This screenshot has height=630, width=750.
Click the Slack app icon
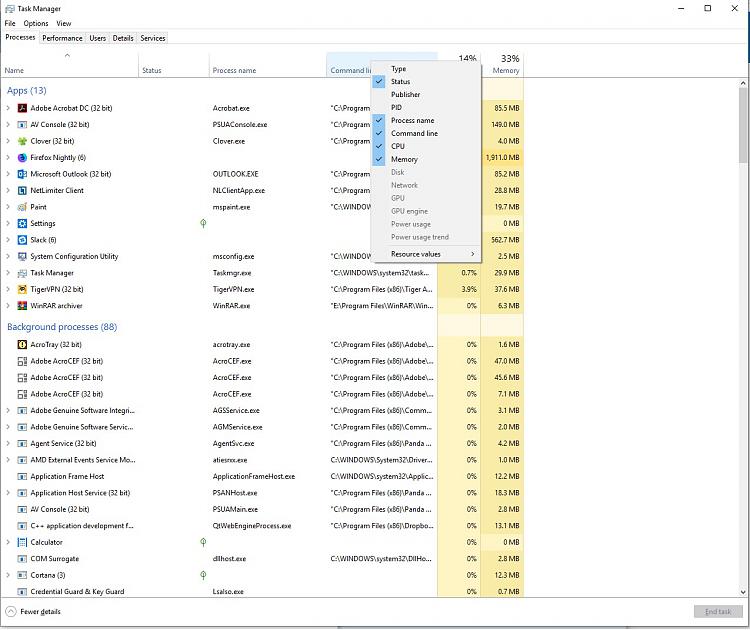coord(22,240)
